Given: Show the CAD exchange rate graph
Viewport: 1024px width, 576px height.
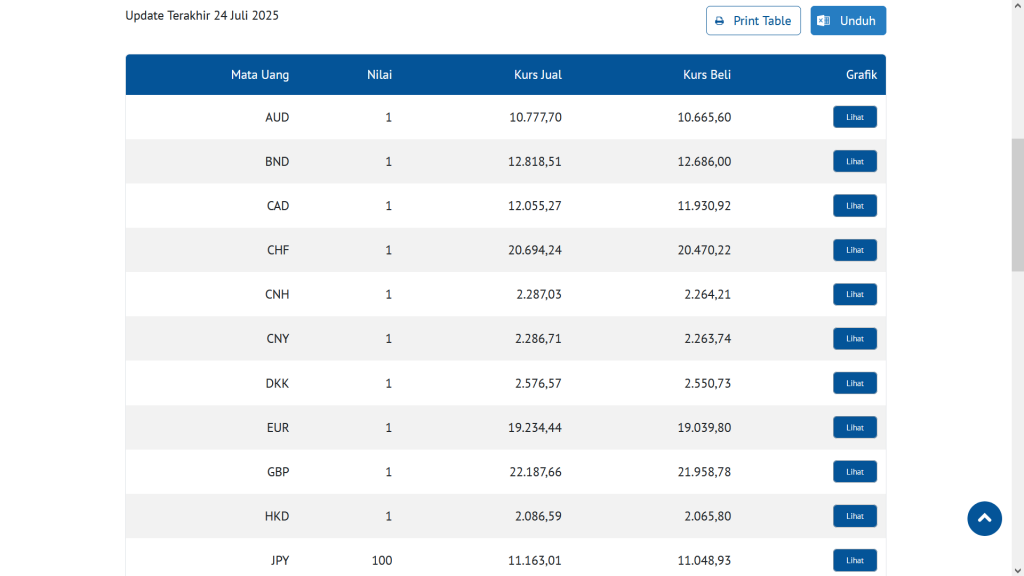Looking at the screenshot, I should 854,206.
